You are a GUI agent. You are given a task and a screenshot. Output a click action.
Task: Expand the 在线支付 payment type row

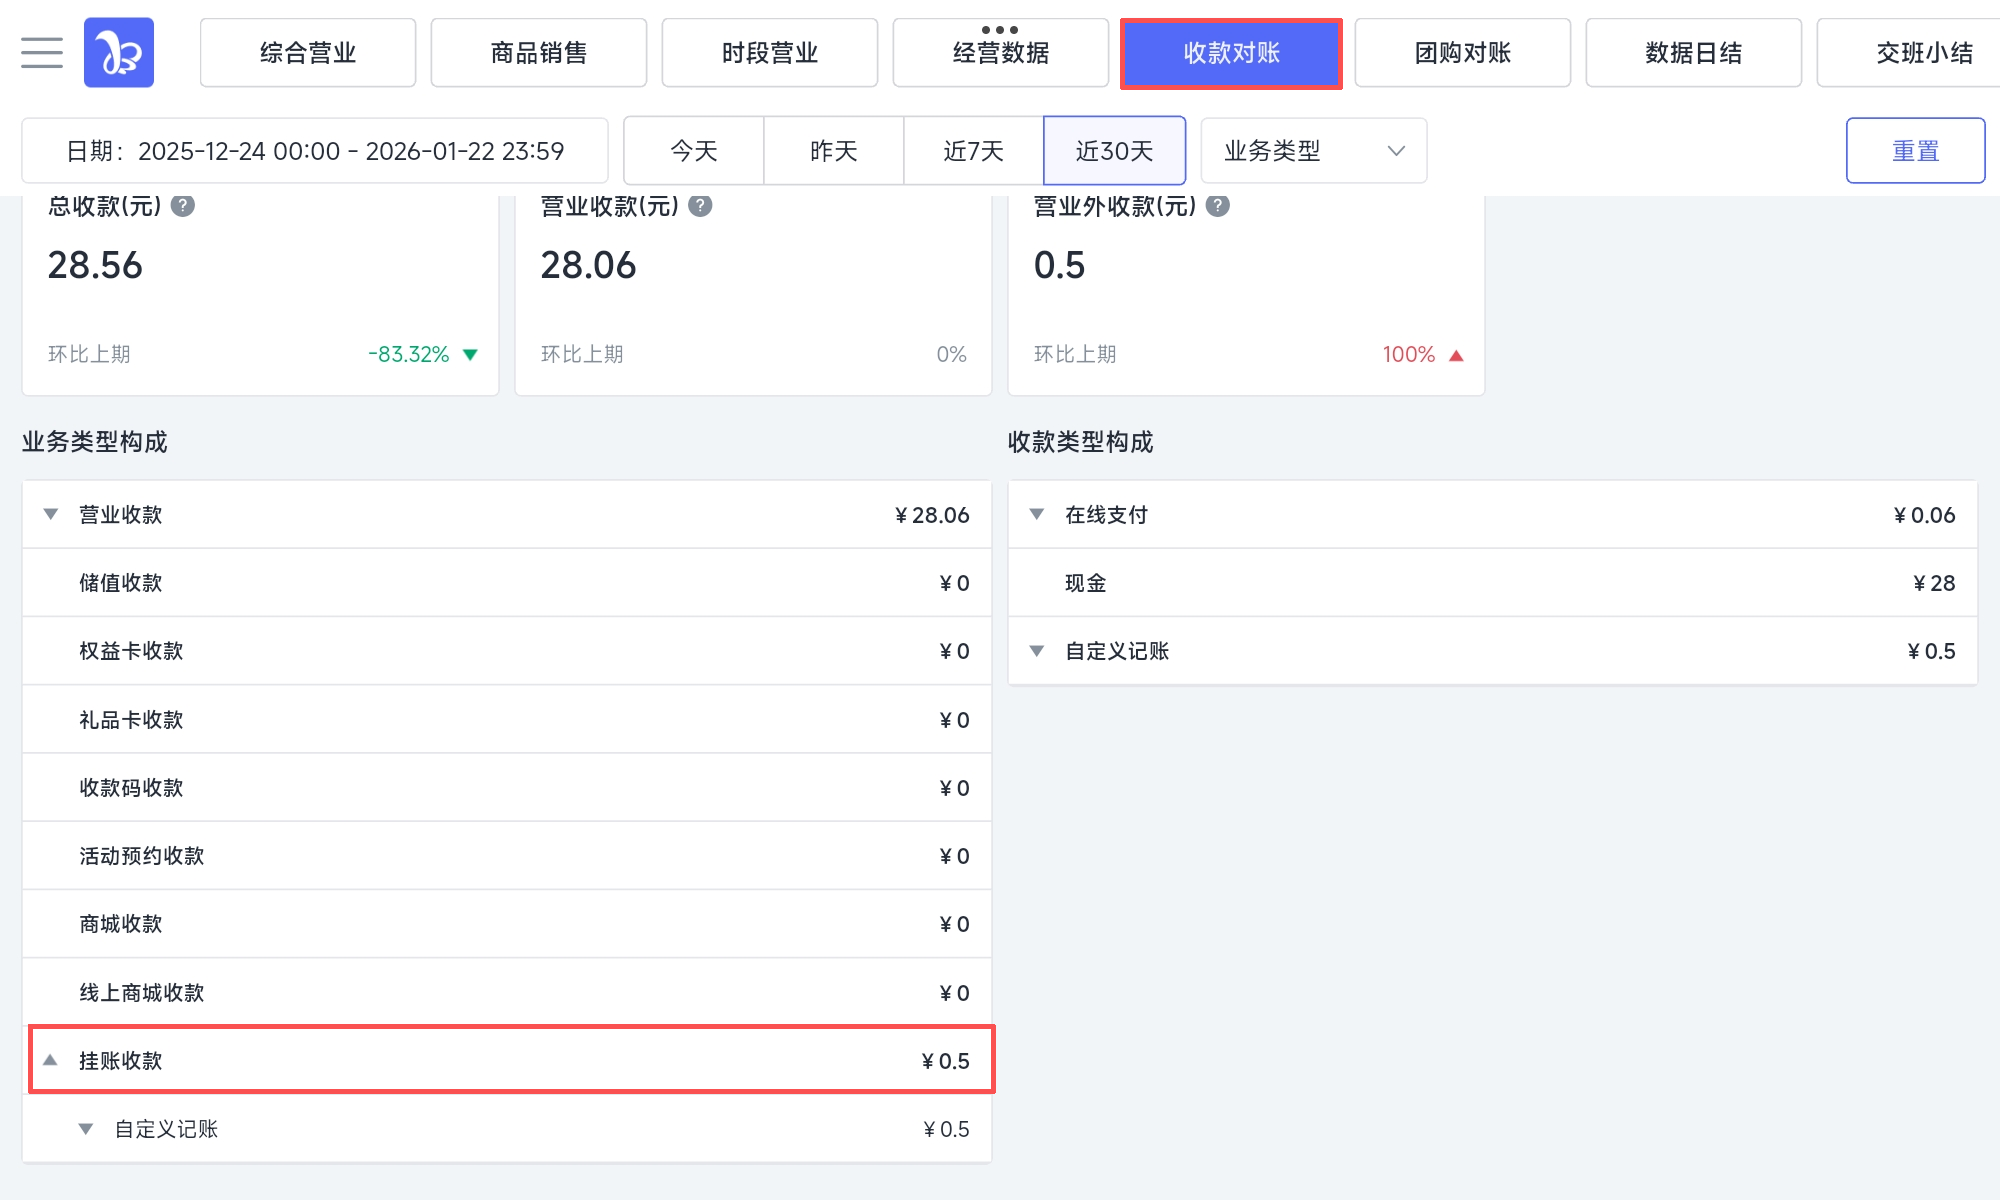click(1037, 514)
